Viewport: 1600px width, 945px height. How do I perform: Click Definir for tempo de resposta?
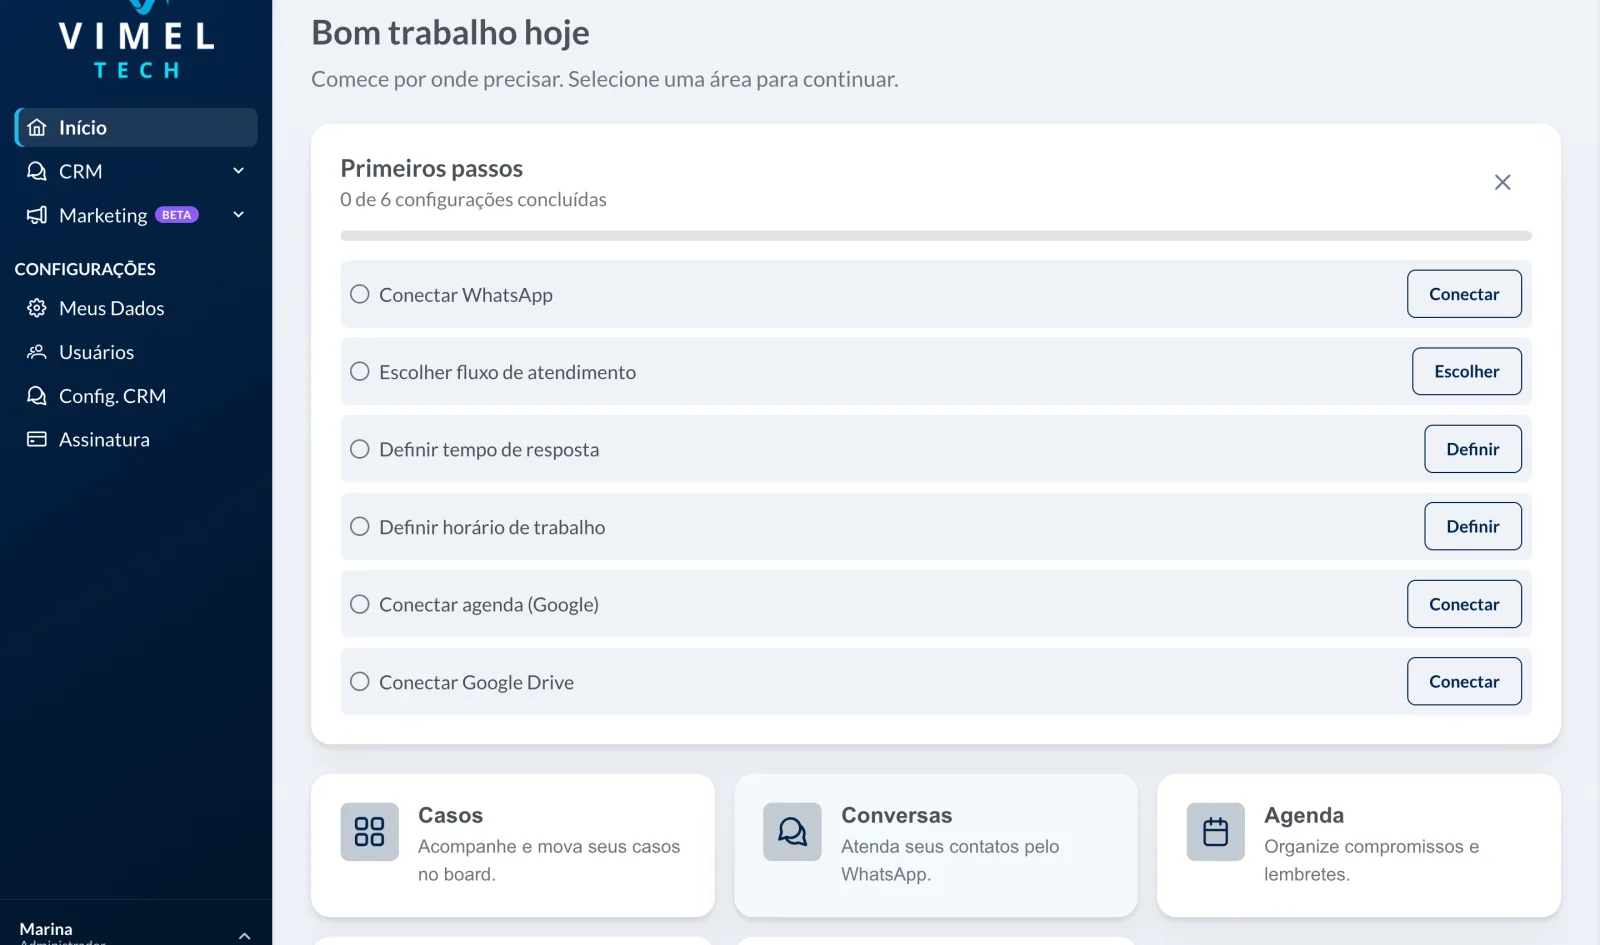1473,449
